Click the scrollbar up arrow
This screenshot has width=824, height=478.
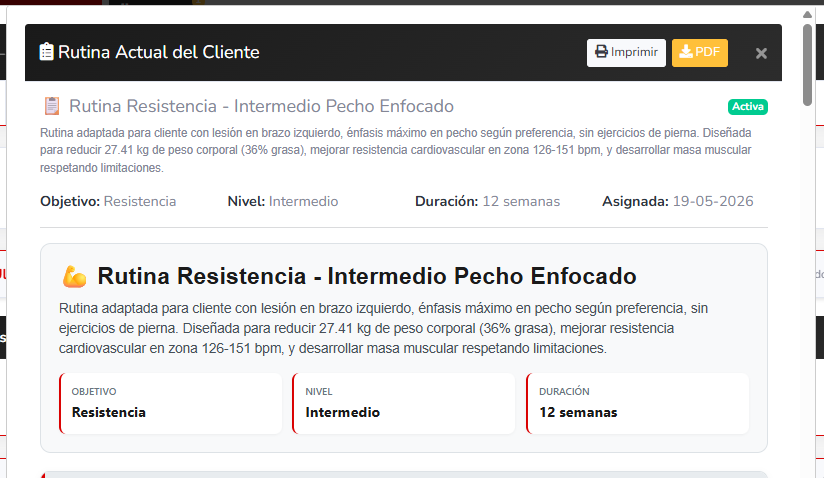807,15
